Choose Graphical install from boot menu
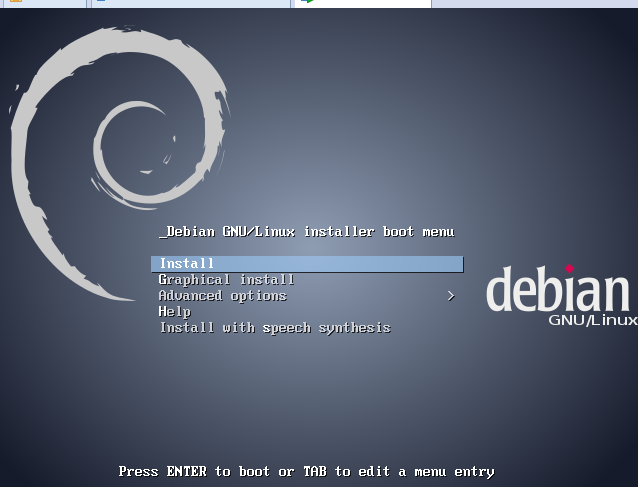Viewport: 638px width, 487px height. [x=227, y=280]
